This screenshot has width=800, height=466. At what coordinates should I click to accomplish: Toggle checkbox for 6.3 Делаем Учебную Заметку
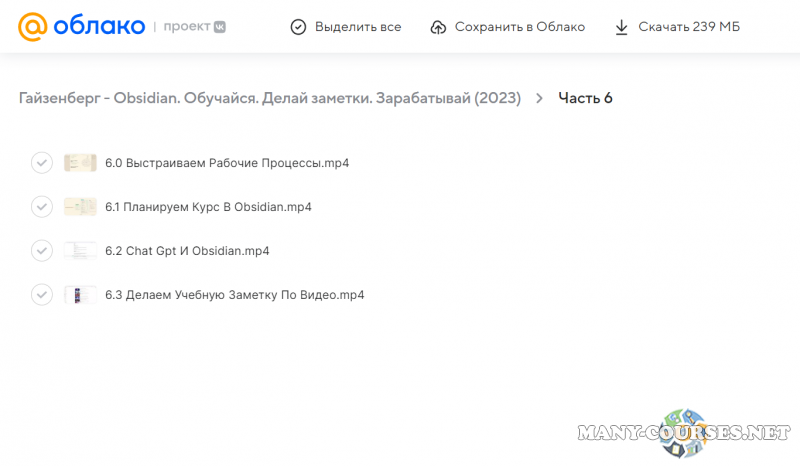[41, 295]
